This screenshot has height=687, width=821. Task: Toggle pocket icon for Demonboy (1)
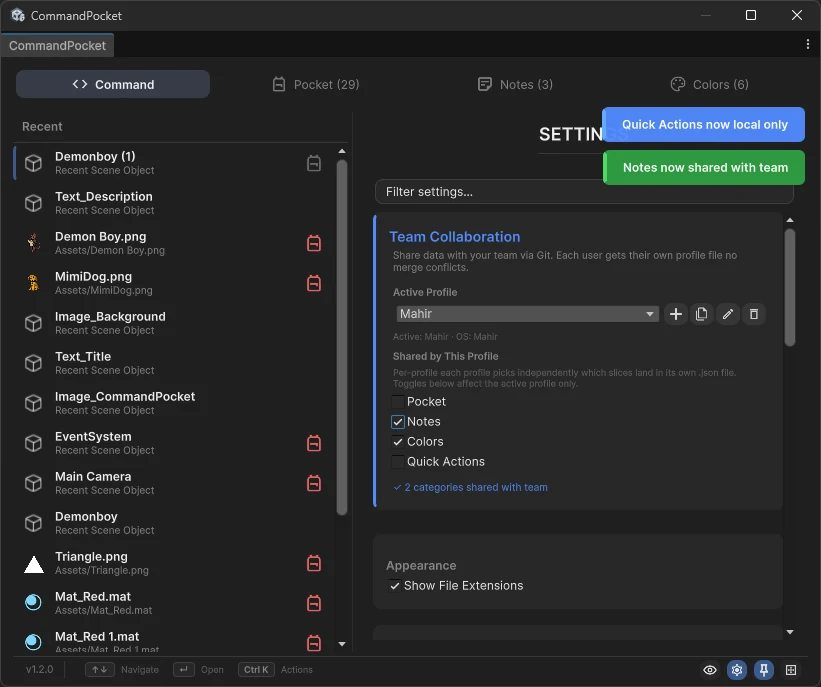tap(314, 163)
